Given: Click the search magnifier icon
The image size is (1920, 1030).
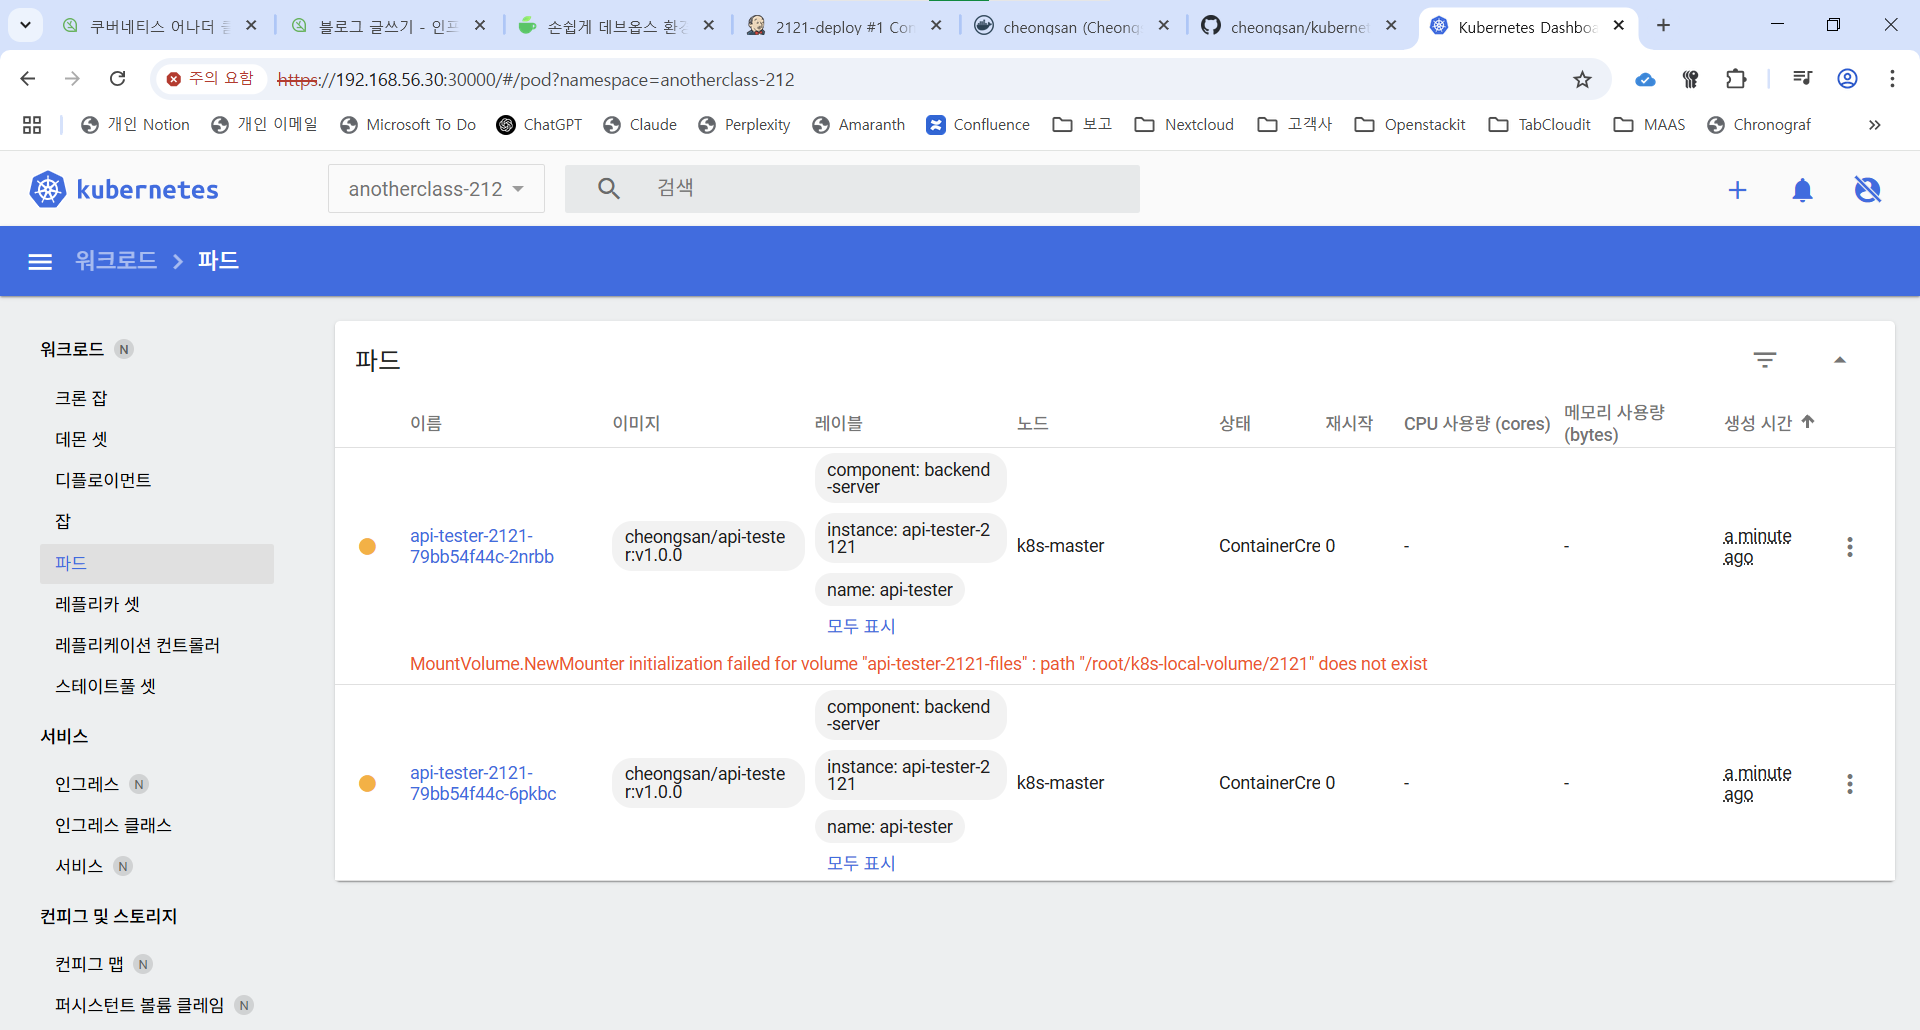Looking at the screenshot, I should pyautogui.click(x=608, y=188).
